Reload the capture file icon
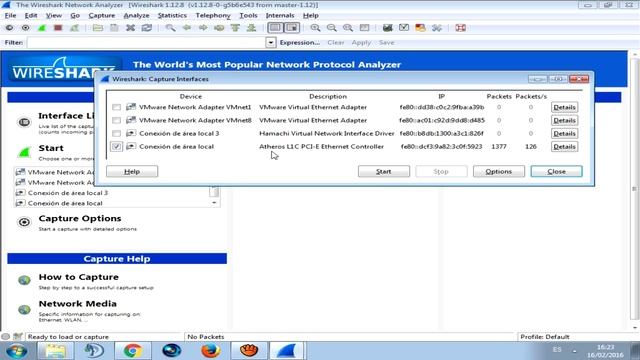The image size is (640, 360). pyautogui.click(x=147, y=28)
